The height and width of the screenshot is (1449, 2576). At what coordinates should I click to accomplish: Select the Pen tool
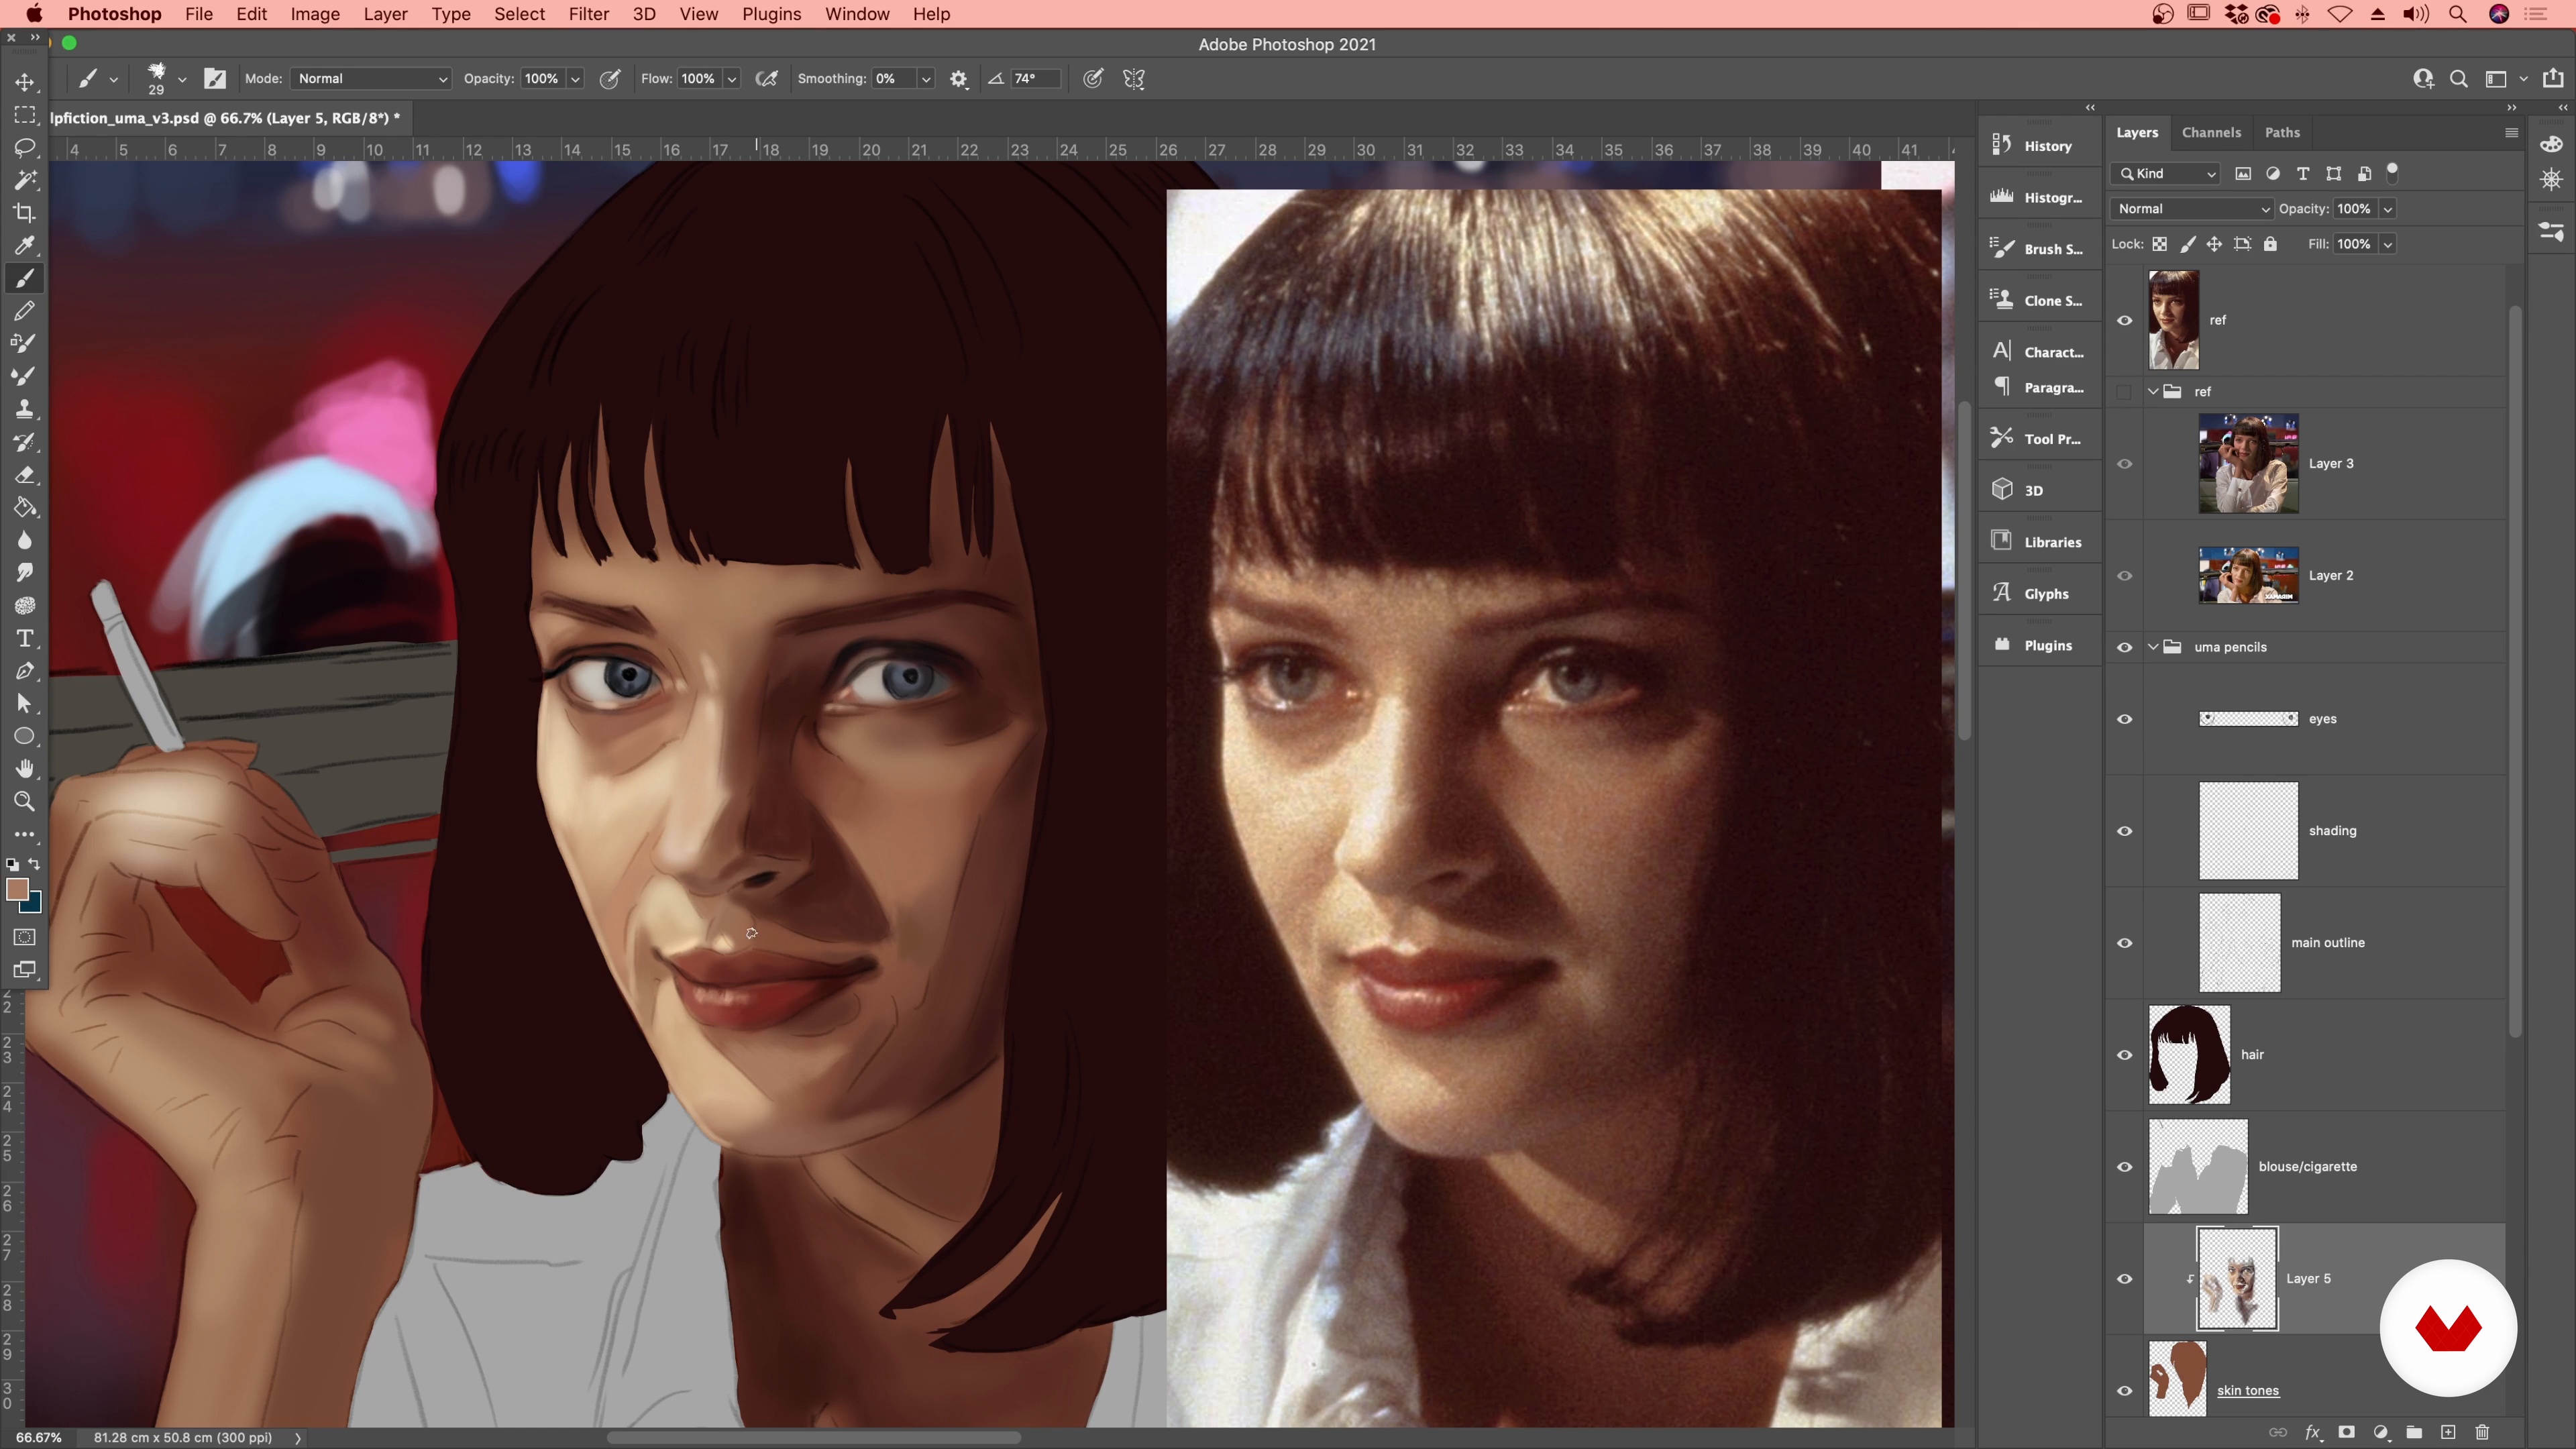click(25, 671)
